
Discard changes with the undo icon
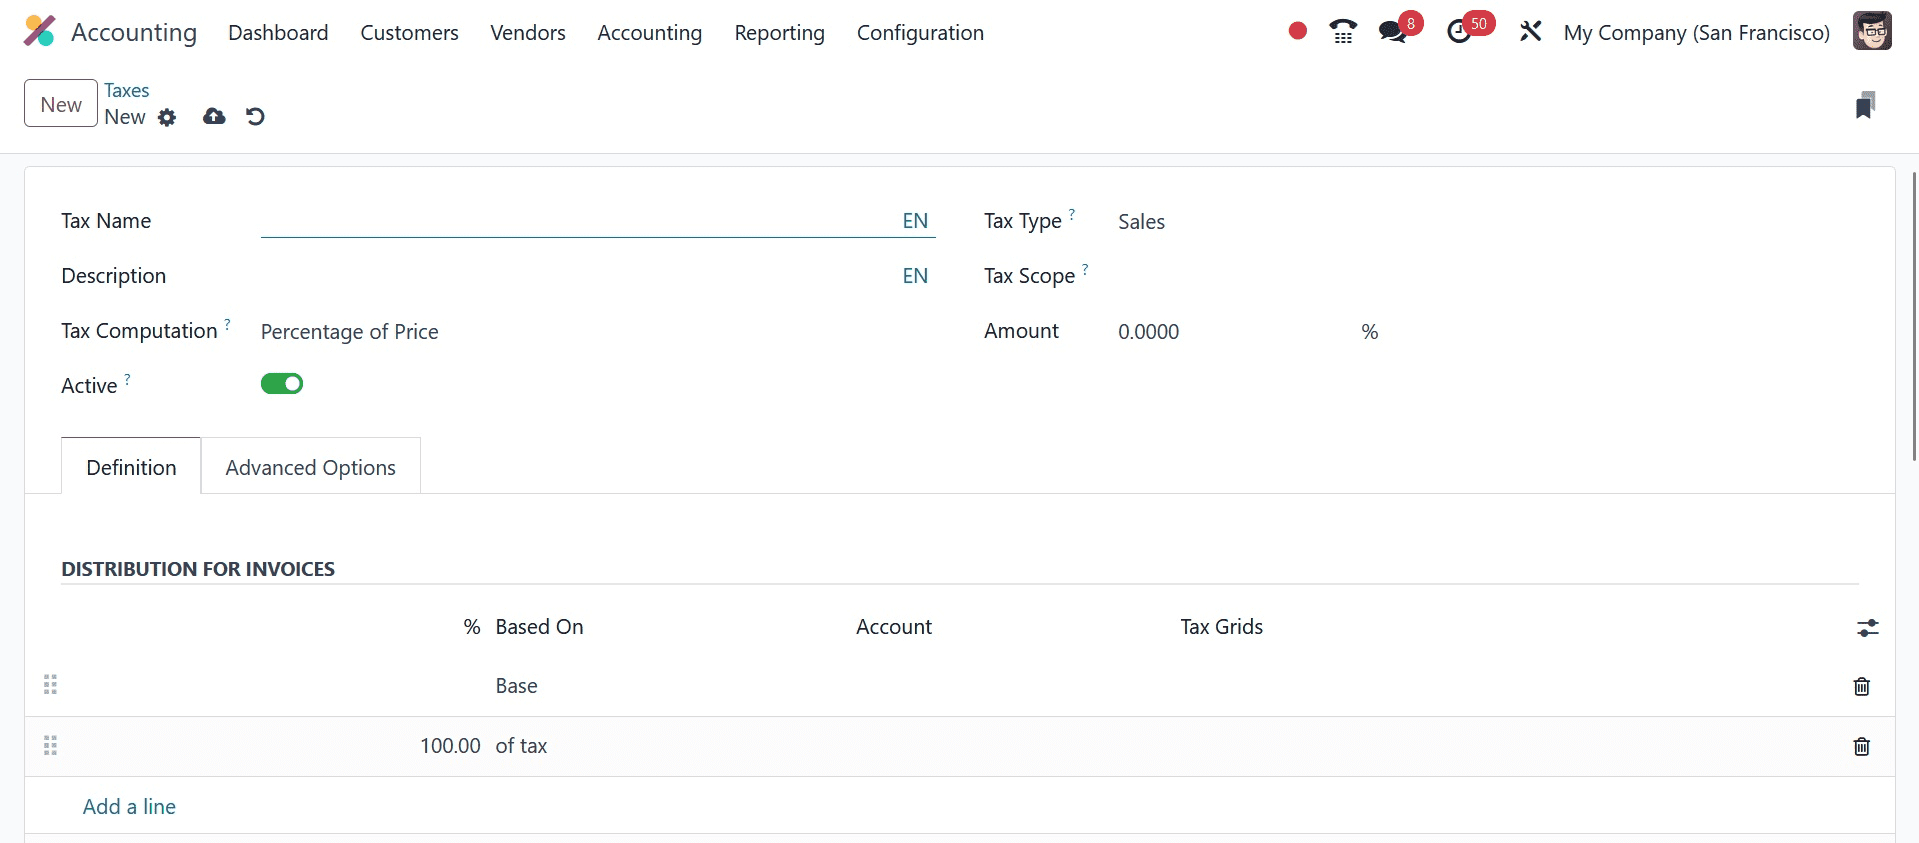(x=255, y=117)
